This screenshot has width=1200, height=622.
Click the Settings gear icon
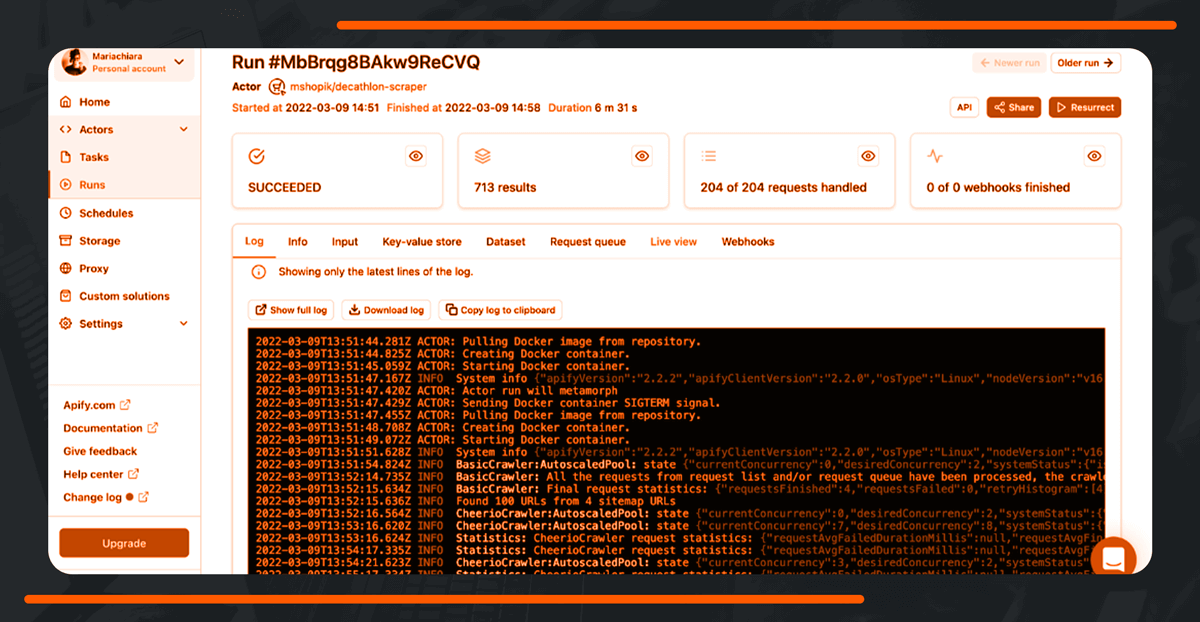tap(66, 324)
